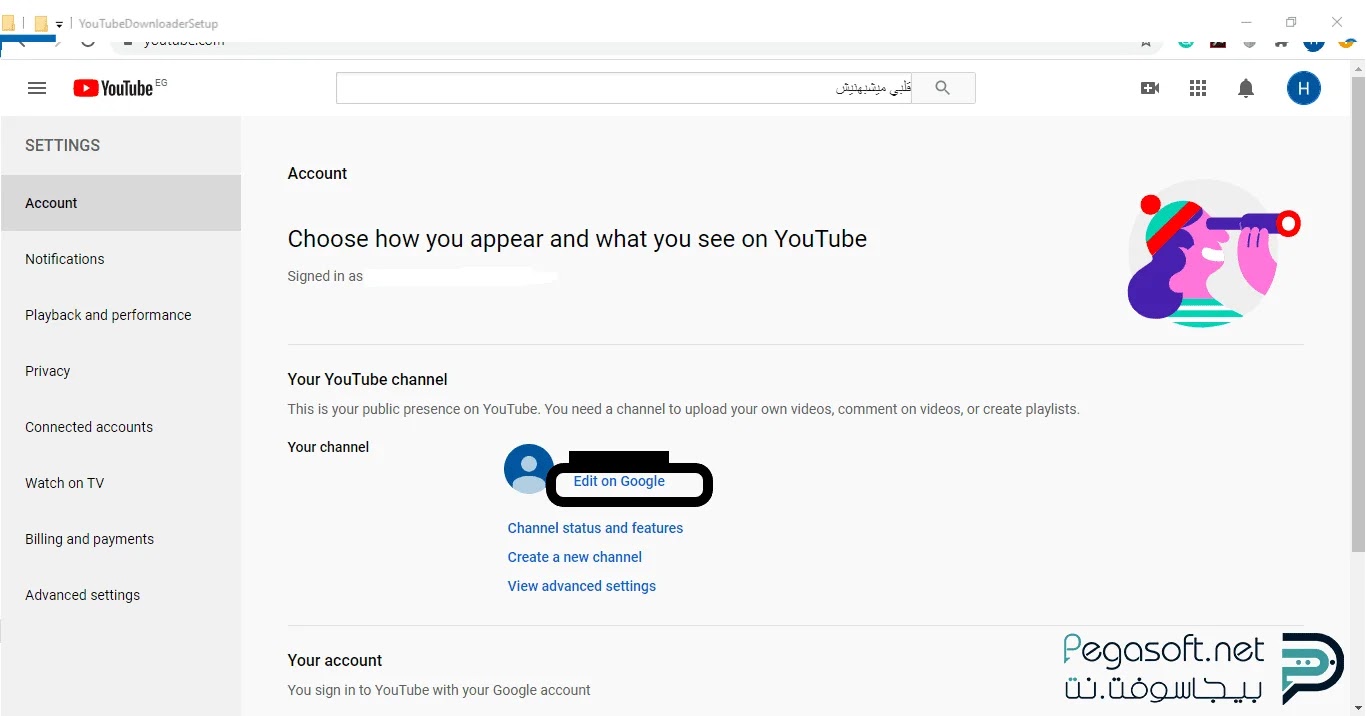Click the magnifier search button
1366x716 pixels.
click(x=943, y=88)
